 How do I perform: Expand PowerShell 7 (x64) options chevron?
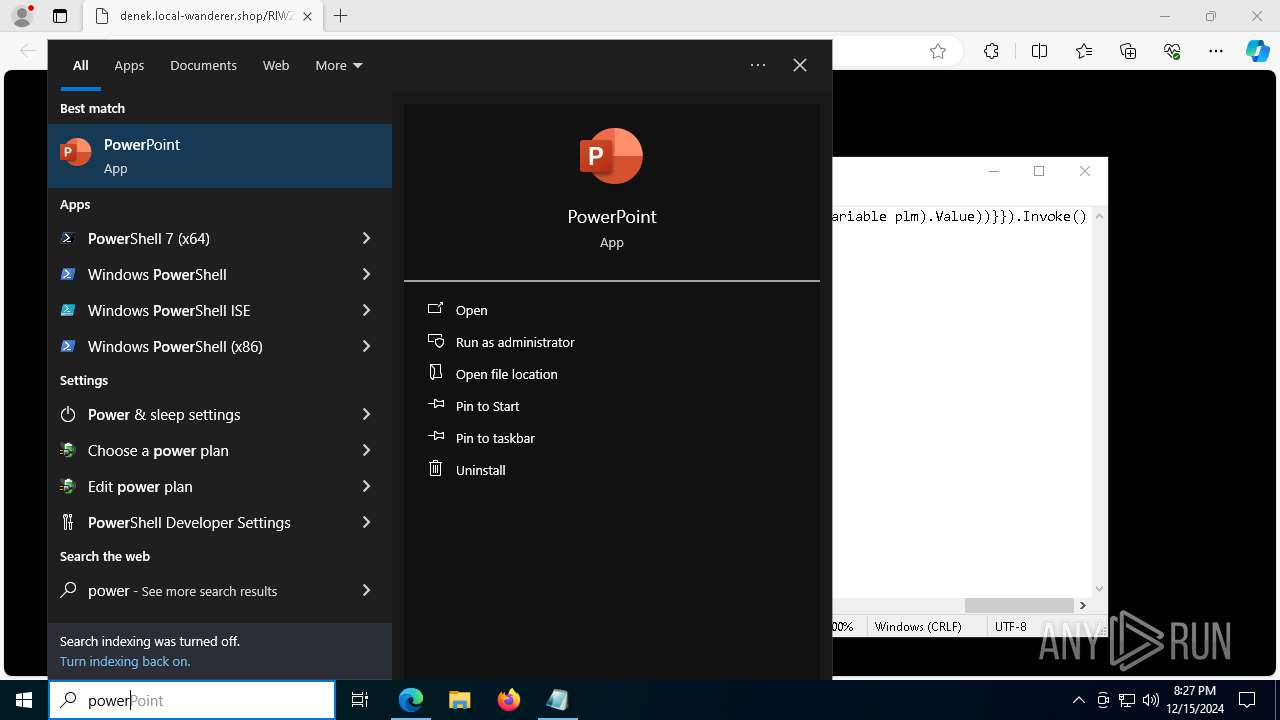(366, 238)
